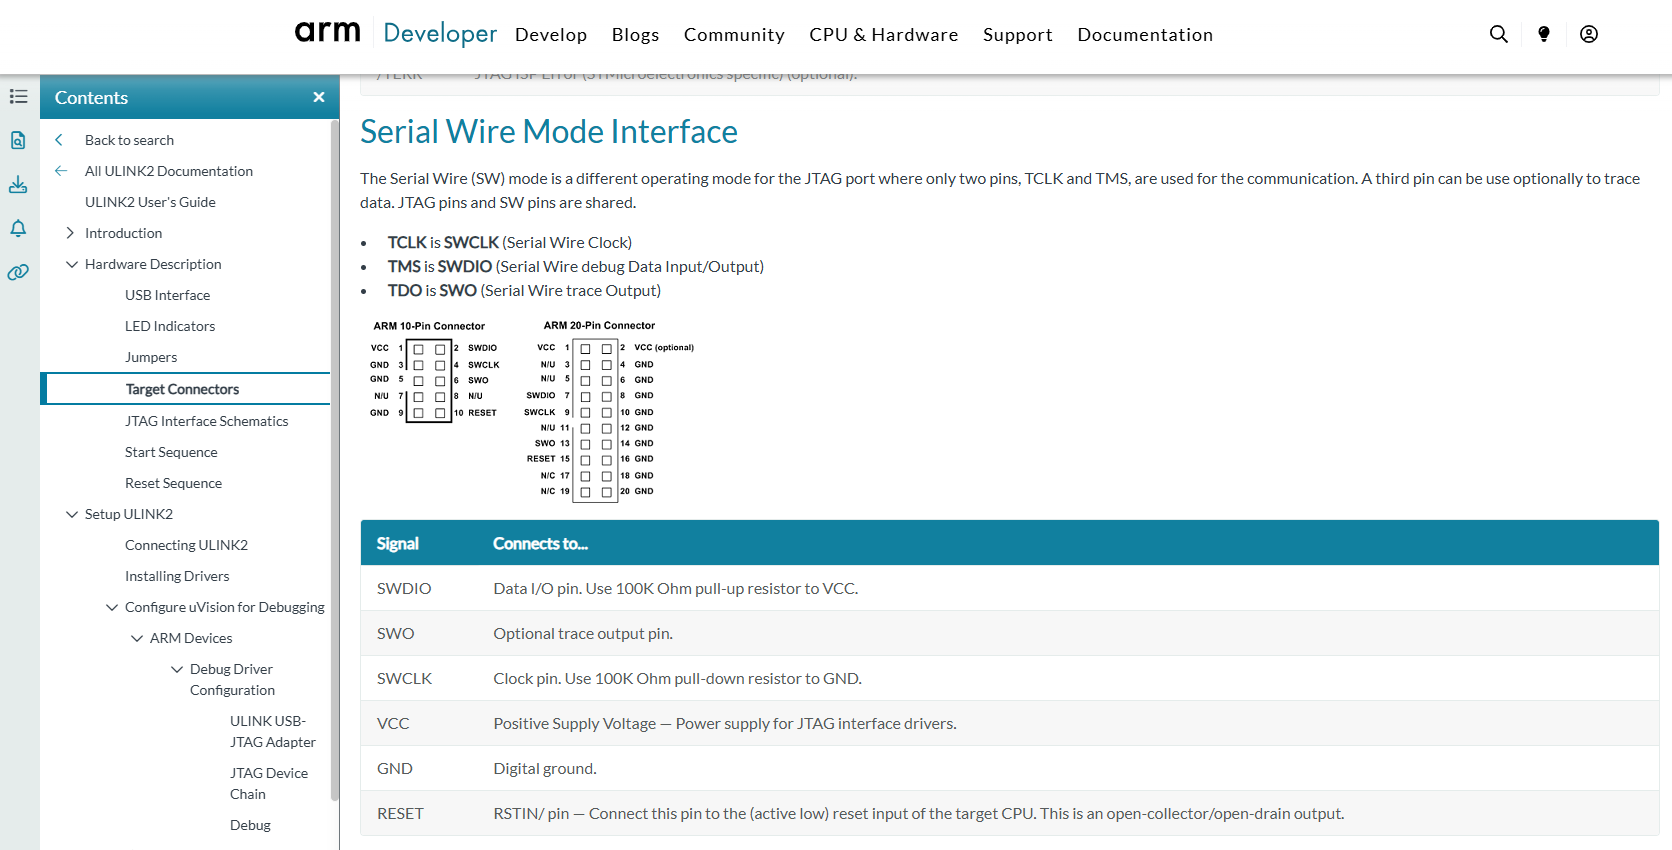The height and width of the screenshot is (850, 1672).
Task: Open the Documentation menu
Action: click(1144, 35)
